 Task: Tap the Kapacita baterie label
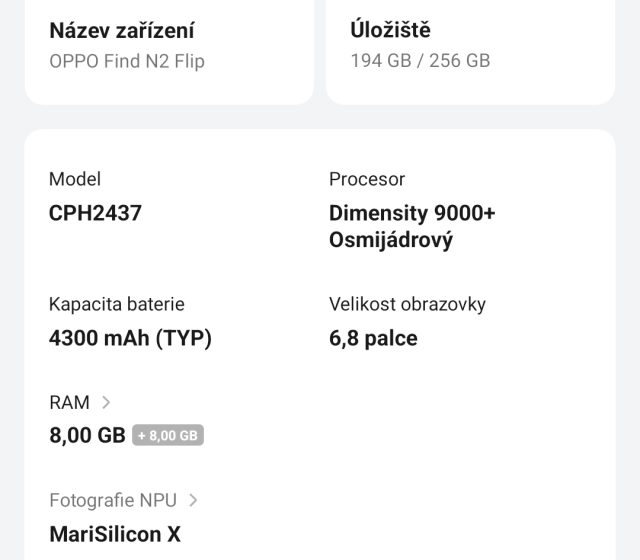coord(117,304)
